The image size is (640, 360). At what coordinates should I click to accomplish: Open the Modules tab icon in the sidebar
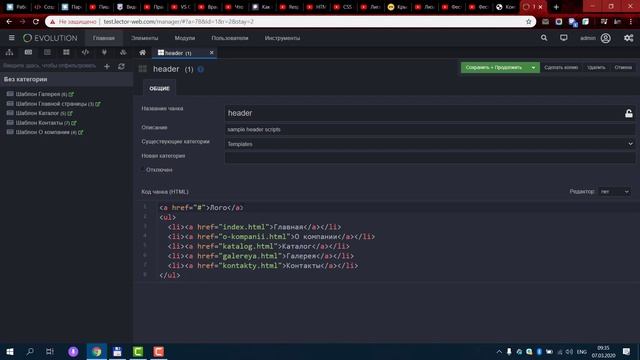pos(123,52)
